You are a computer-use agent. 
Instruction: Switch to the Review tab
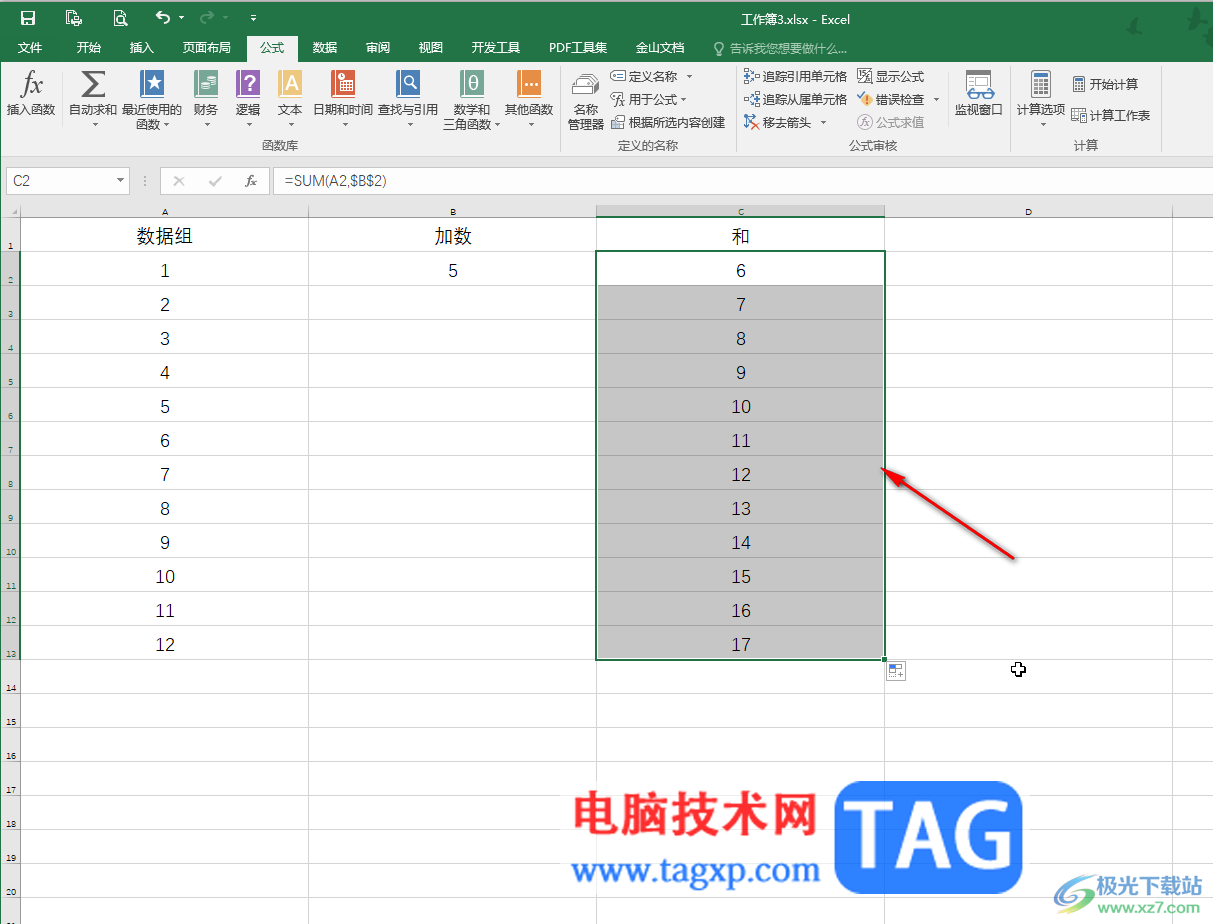[378, 47]
